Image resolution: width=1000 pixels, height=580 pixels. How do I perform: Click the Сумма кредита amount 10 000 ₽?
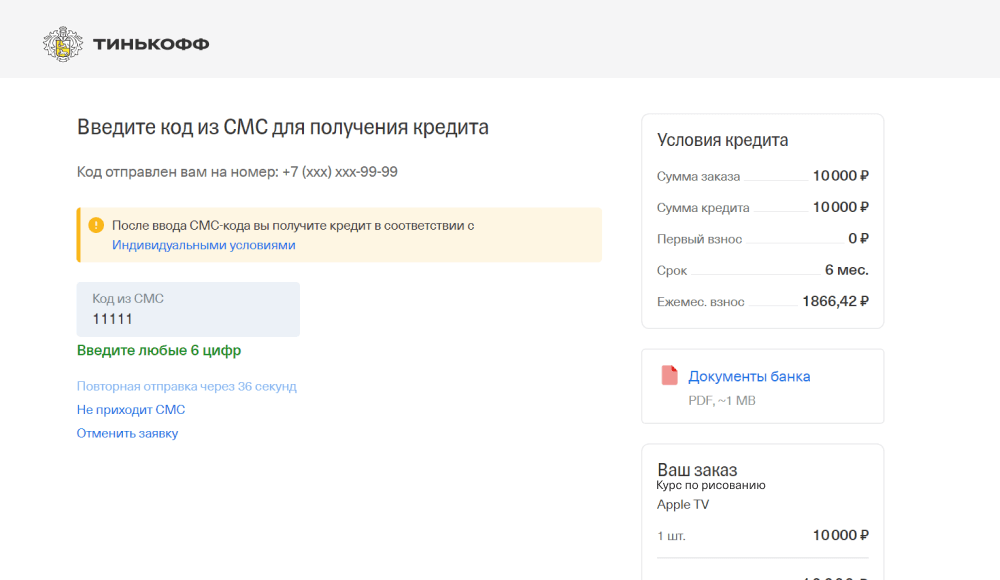[x=840, y=207]
